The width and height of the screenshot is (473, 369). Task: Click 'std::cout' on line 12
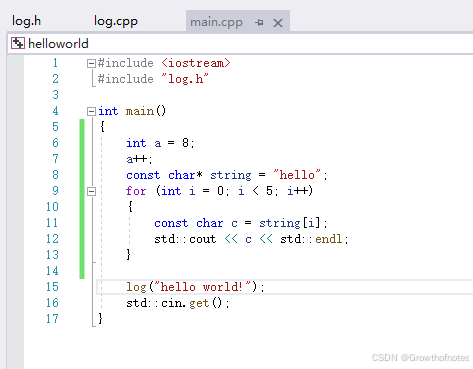tap(185, 239)
